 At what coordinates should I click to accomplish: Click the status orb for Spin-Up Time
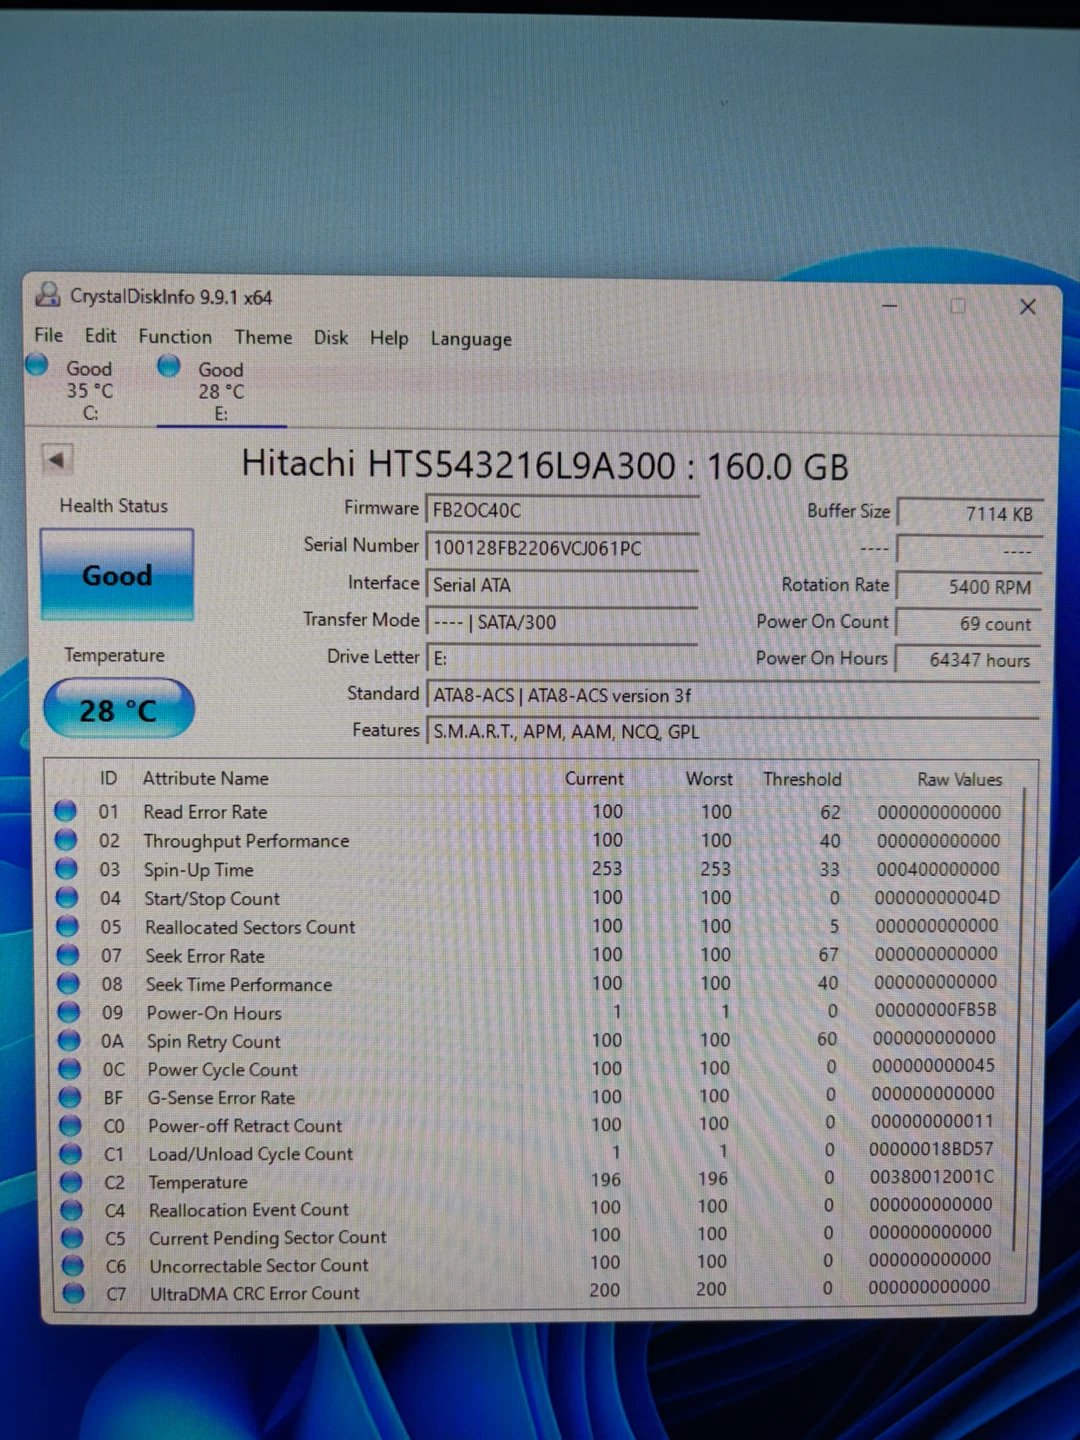(x=67, y=869)
